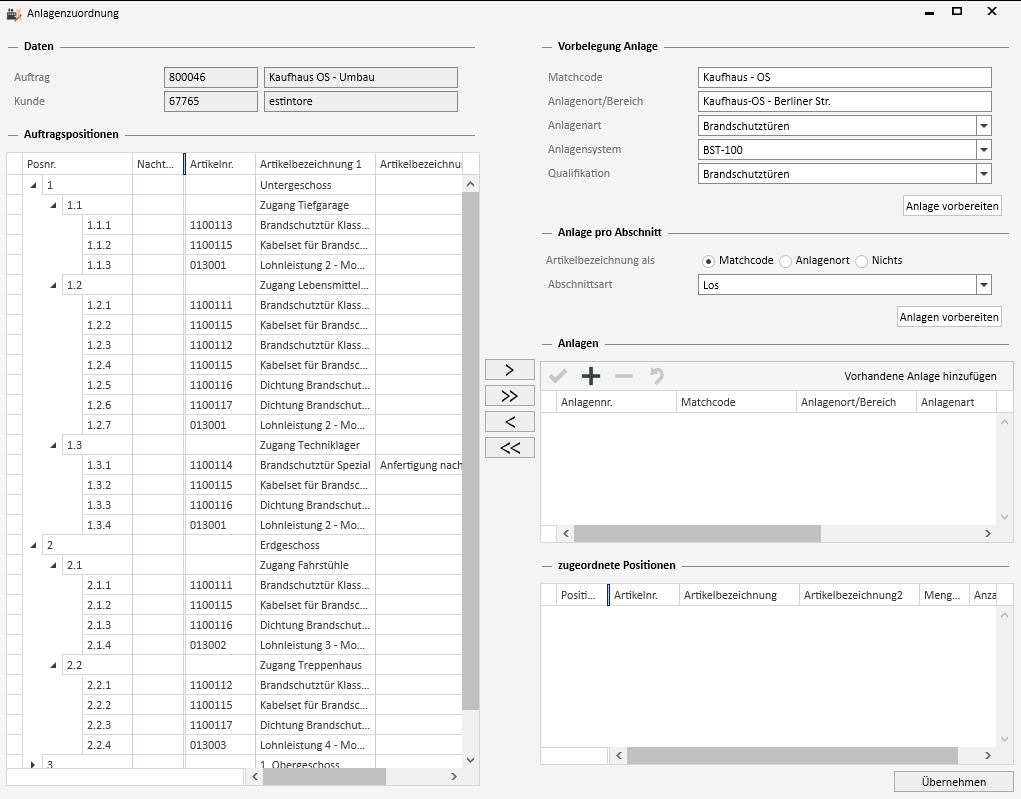
Task: Click the Meng... column header
Action: pos(944,595)
